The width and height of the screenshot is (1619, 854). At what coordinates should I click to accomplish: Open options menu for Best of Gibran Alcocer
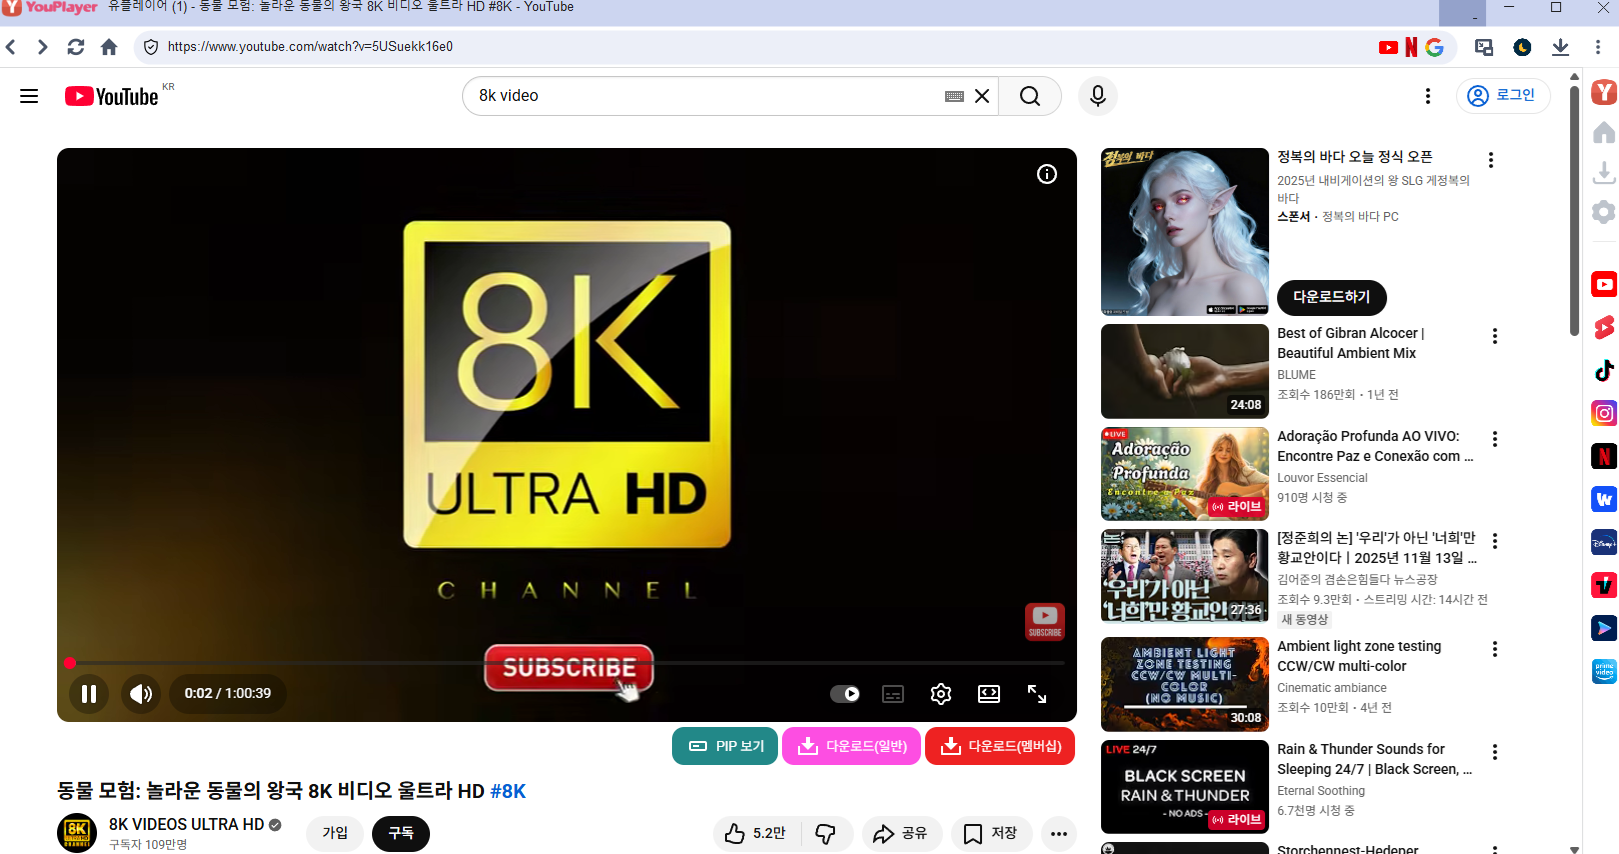pos(1495,336)
